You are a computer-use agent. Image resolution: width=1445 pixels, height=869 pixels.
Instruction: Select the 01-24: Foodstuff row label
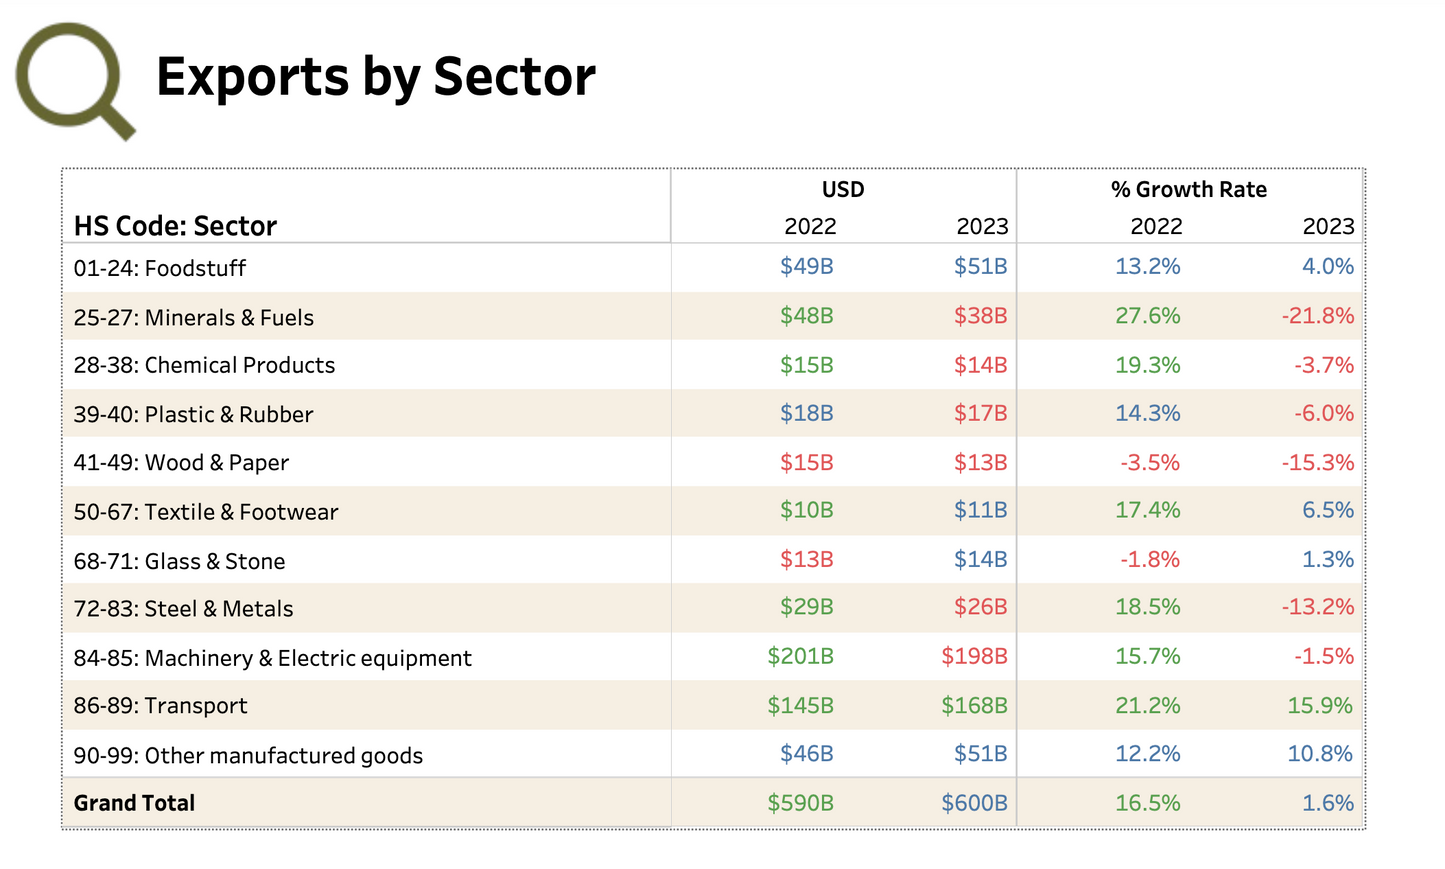point(159,268)
